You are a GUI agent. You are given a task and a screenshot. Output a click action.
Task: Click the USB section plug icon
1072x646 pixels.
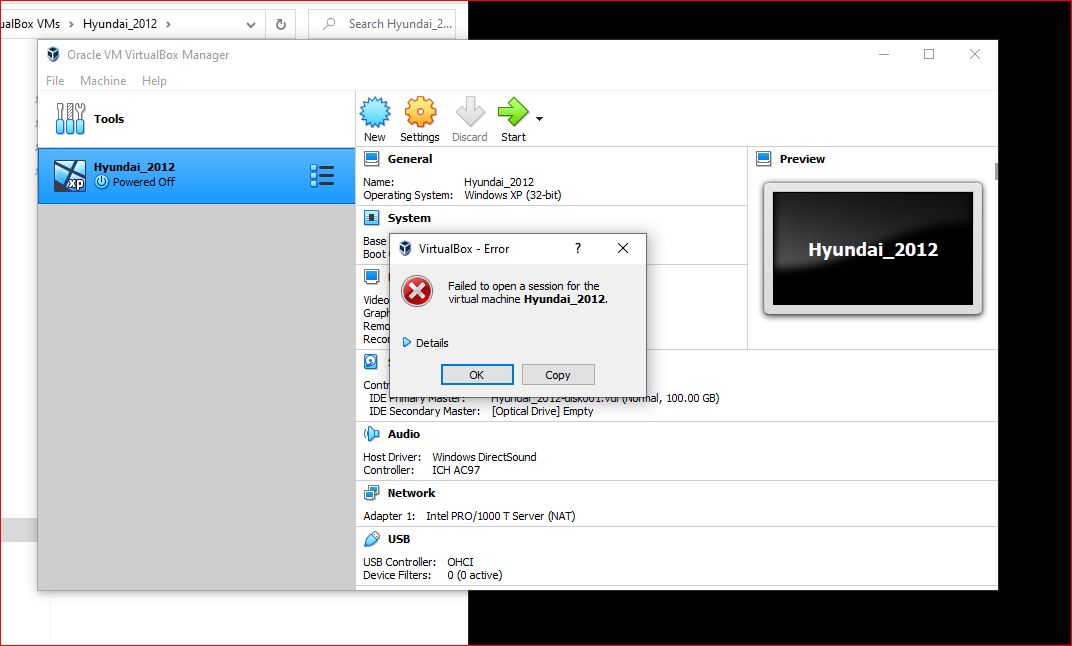(x=371, y=539)
